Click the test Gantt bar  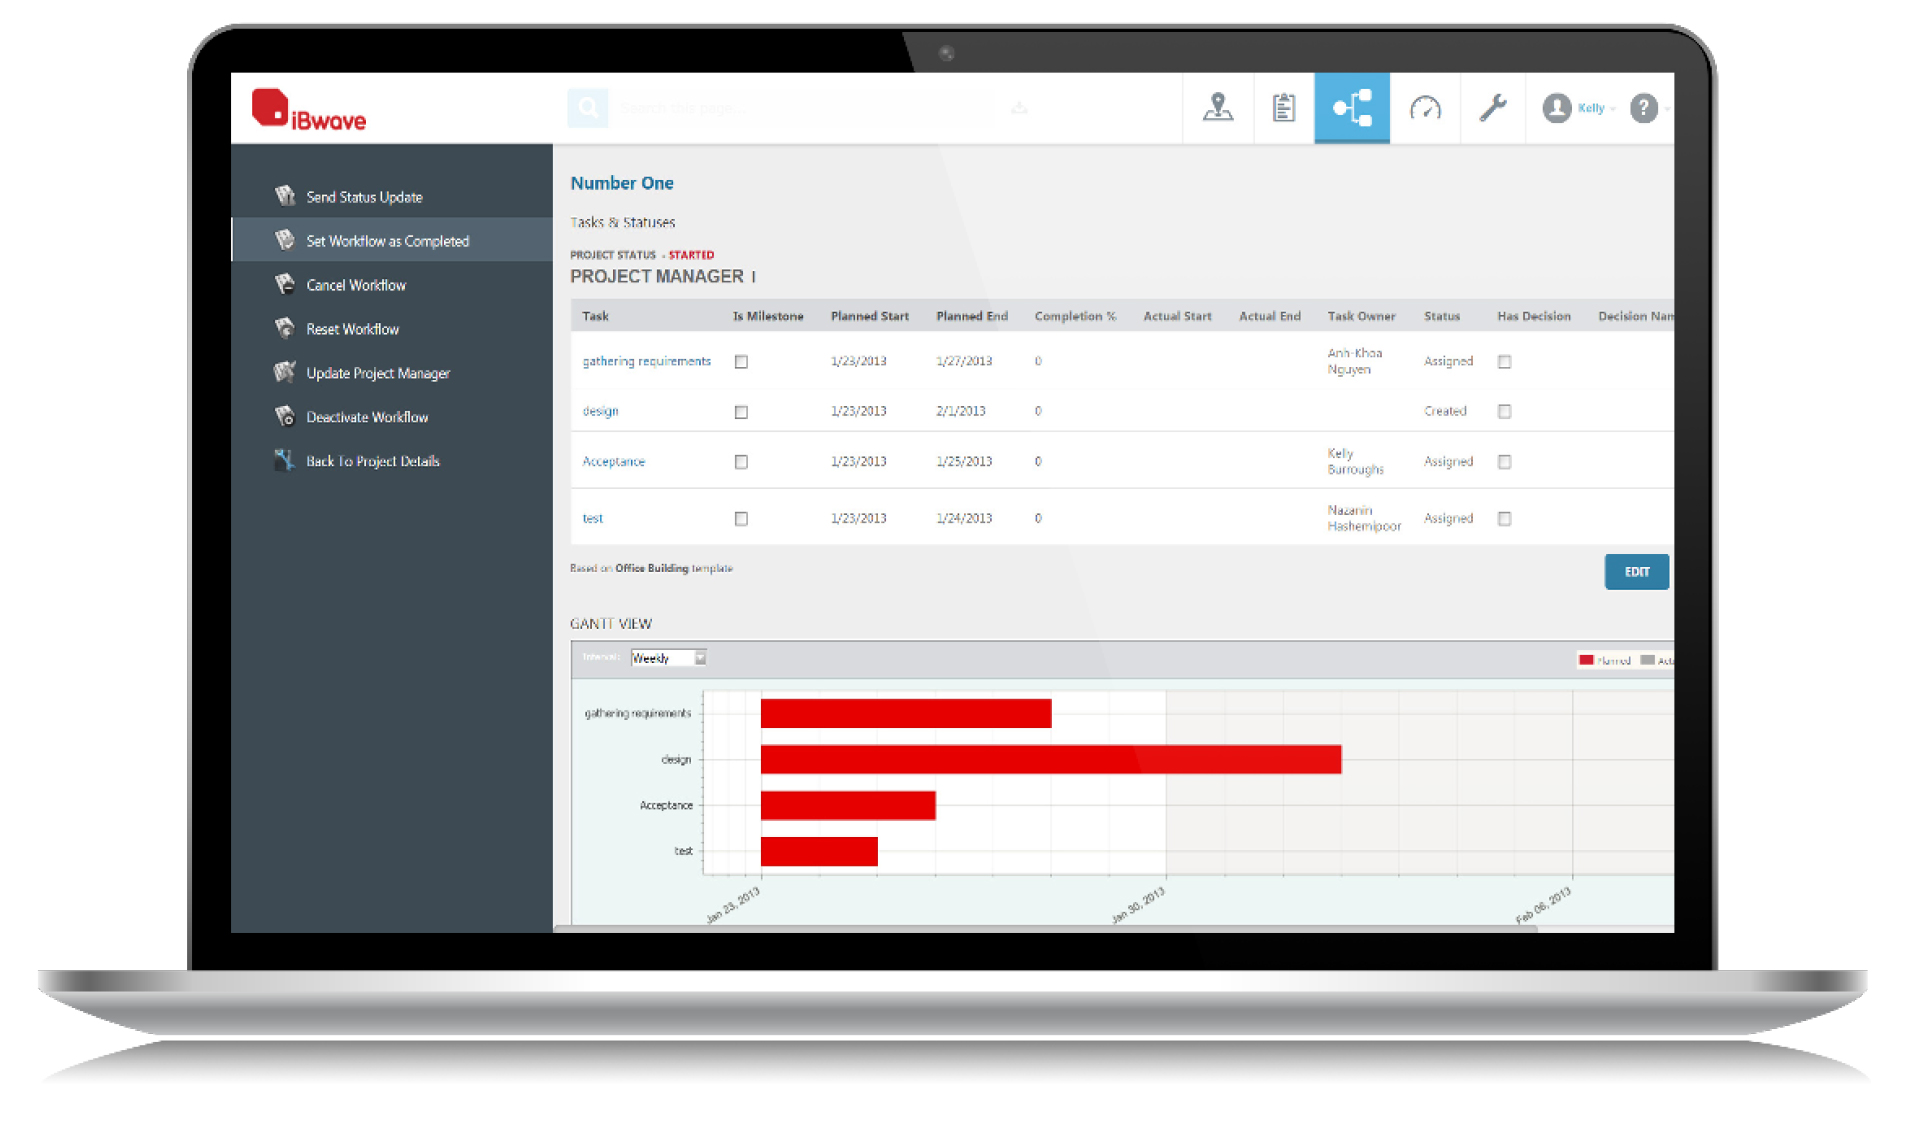coord(819,851)
